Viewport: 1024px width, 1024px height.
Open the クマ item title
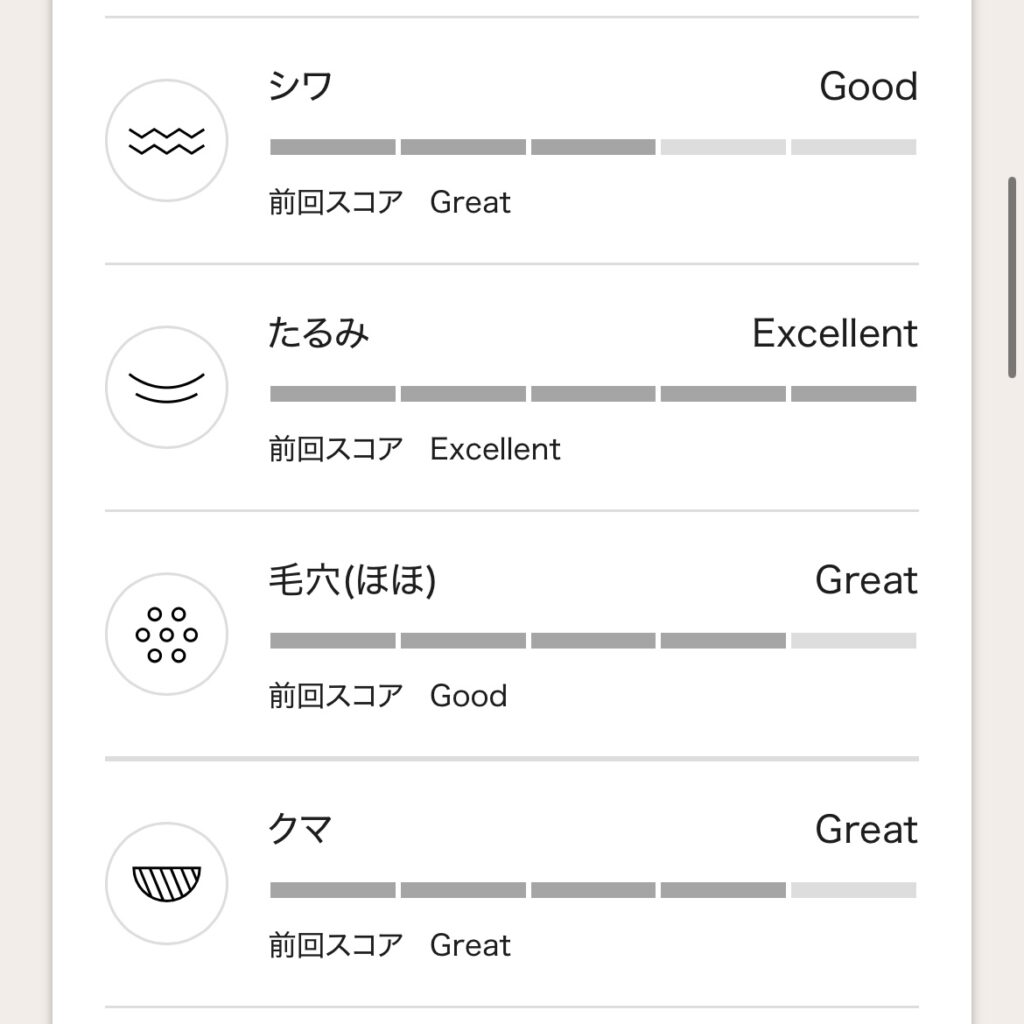point(300,829)
